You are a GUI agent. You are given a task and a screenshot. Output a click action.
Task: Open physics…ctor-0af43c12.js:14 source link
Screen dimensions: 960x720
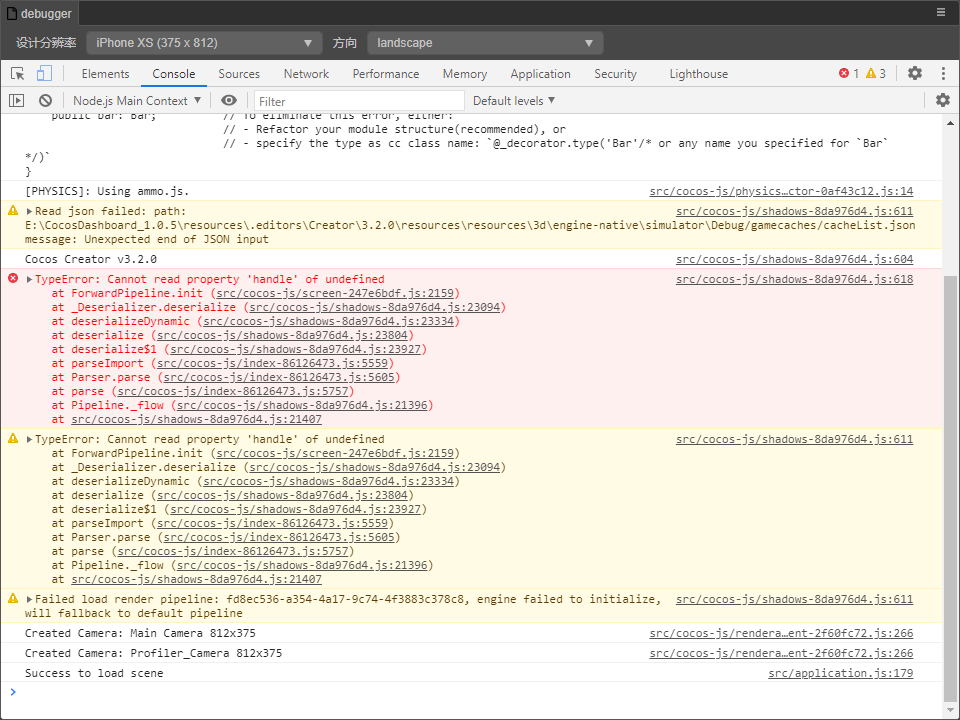pyautogui.click(x=781, y=192)
